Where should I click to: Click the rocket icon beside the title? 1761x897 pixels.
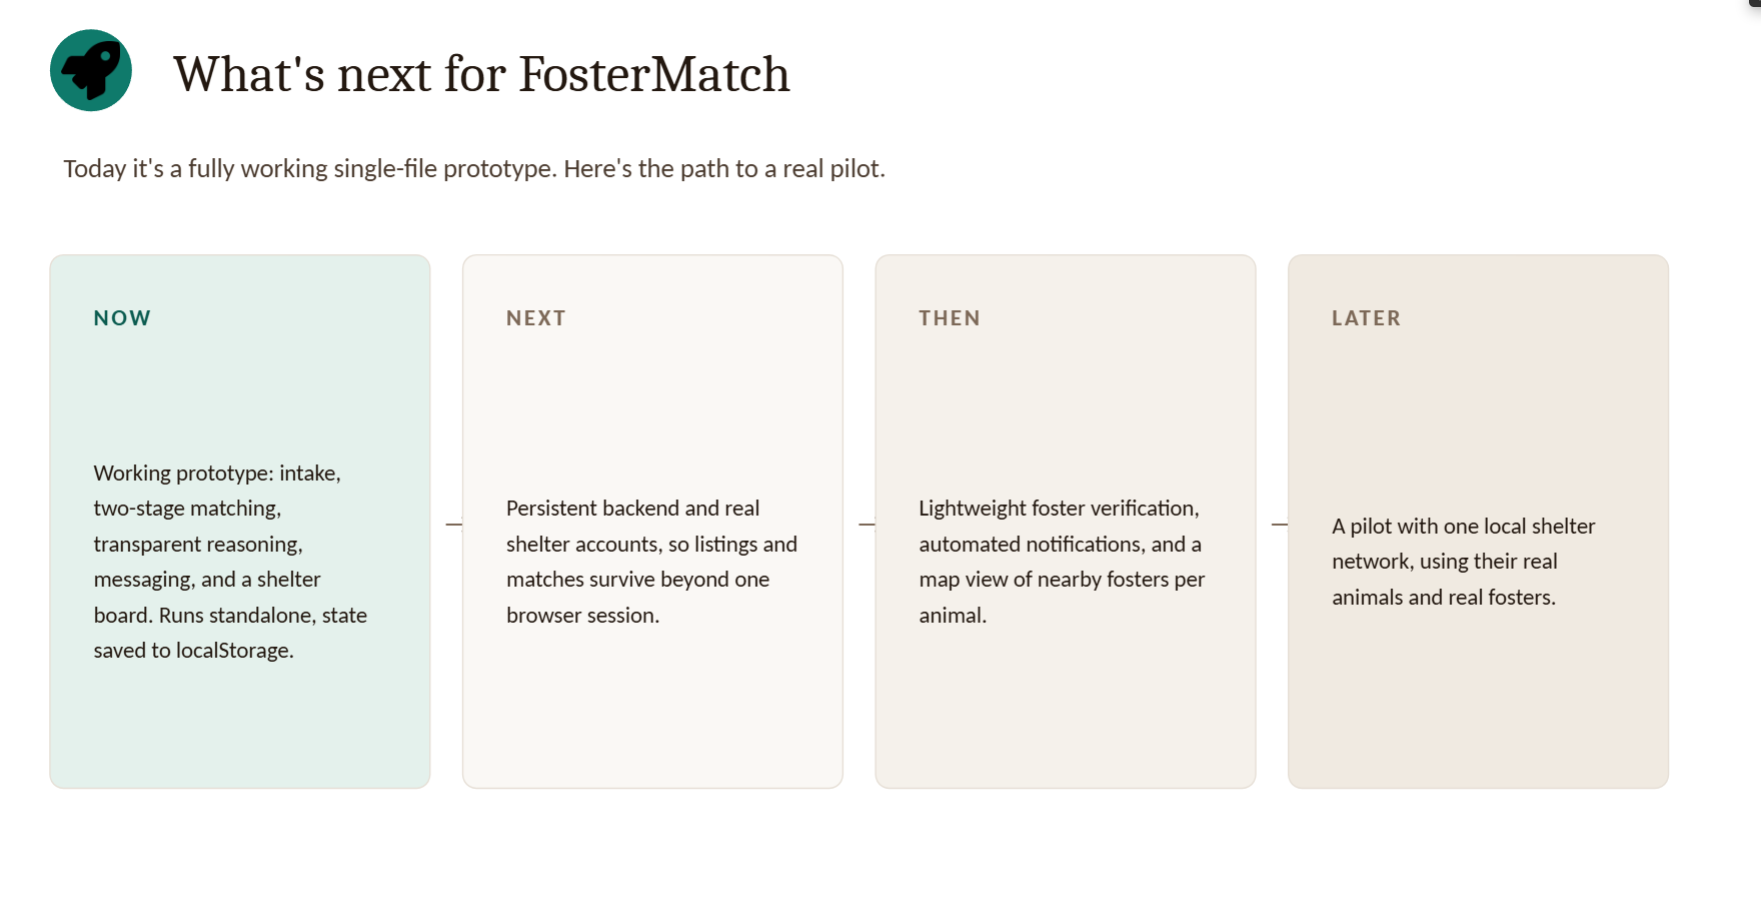click(x=91, y=70)
